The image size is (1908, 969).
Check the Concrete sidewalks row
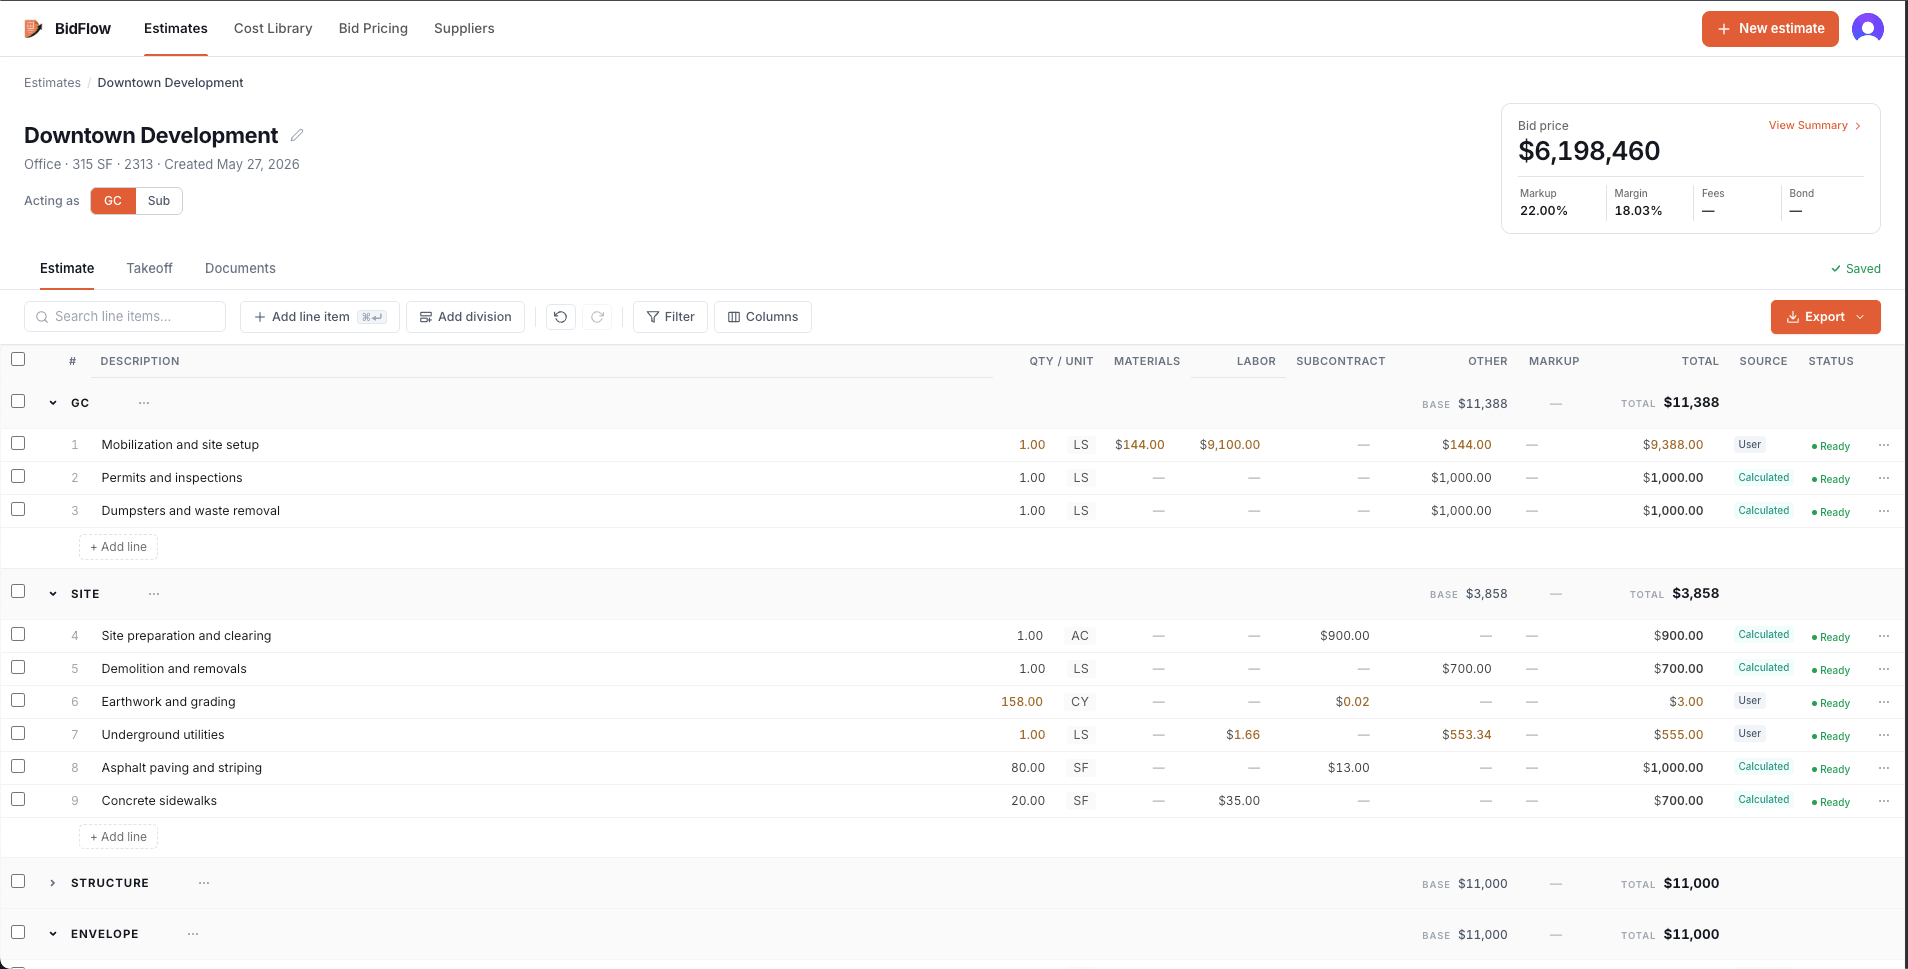(x=18, y=799)
